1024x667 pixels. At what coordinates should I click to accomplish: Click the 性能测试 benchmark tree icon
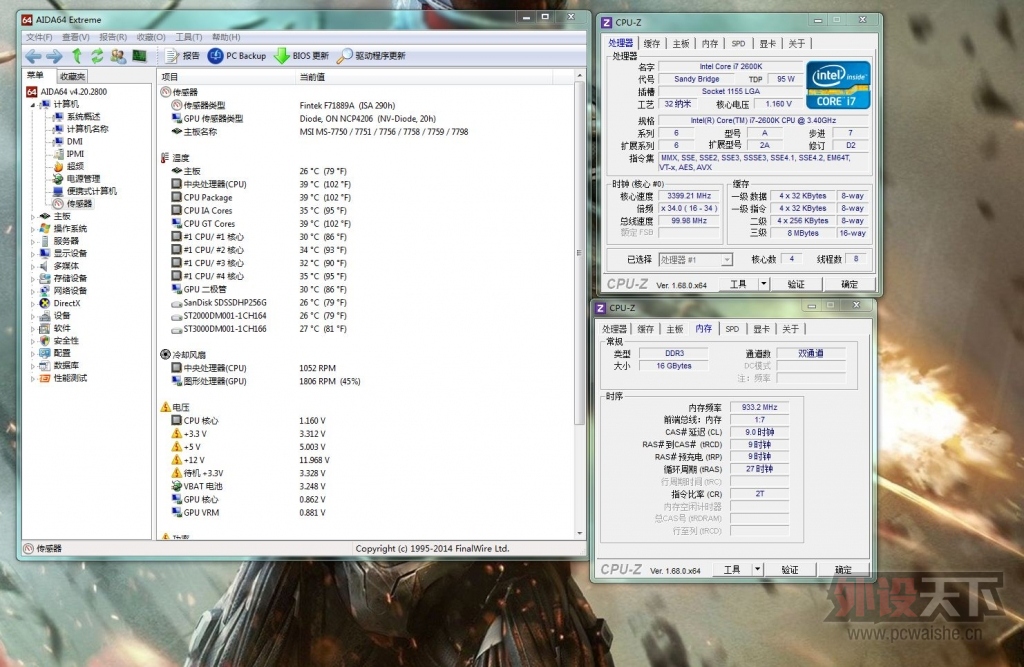(x=44, y=378)
